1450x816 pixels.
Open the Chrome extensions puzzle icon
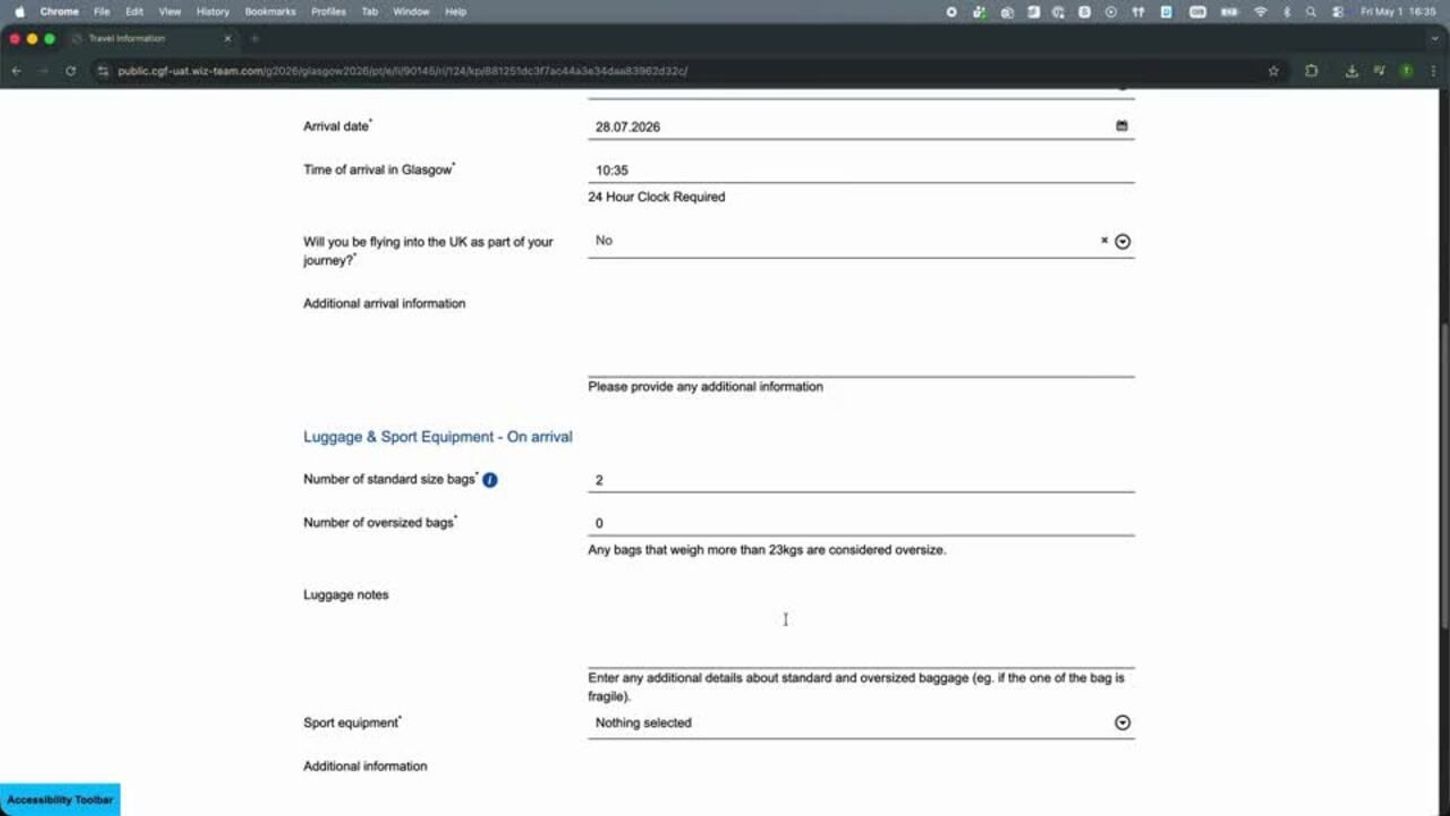(1311, 71)
